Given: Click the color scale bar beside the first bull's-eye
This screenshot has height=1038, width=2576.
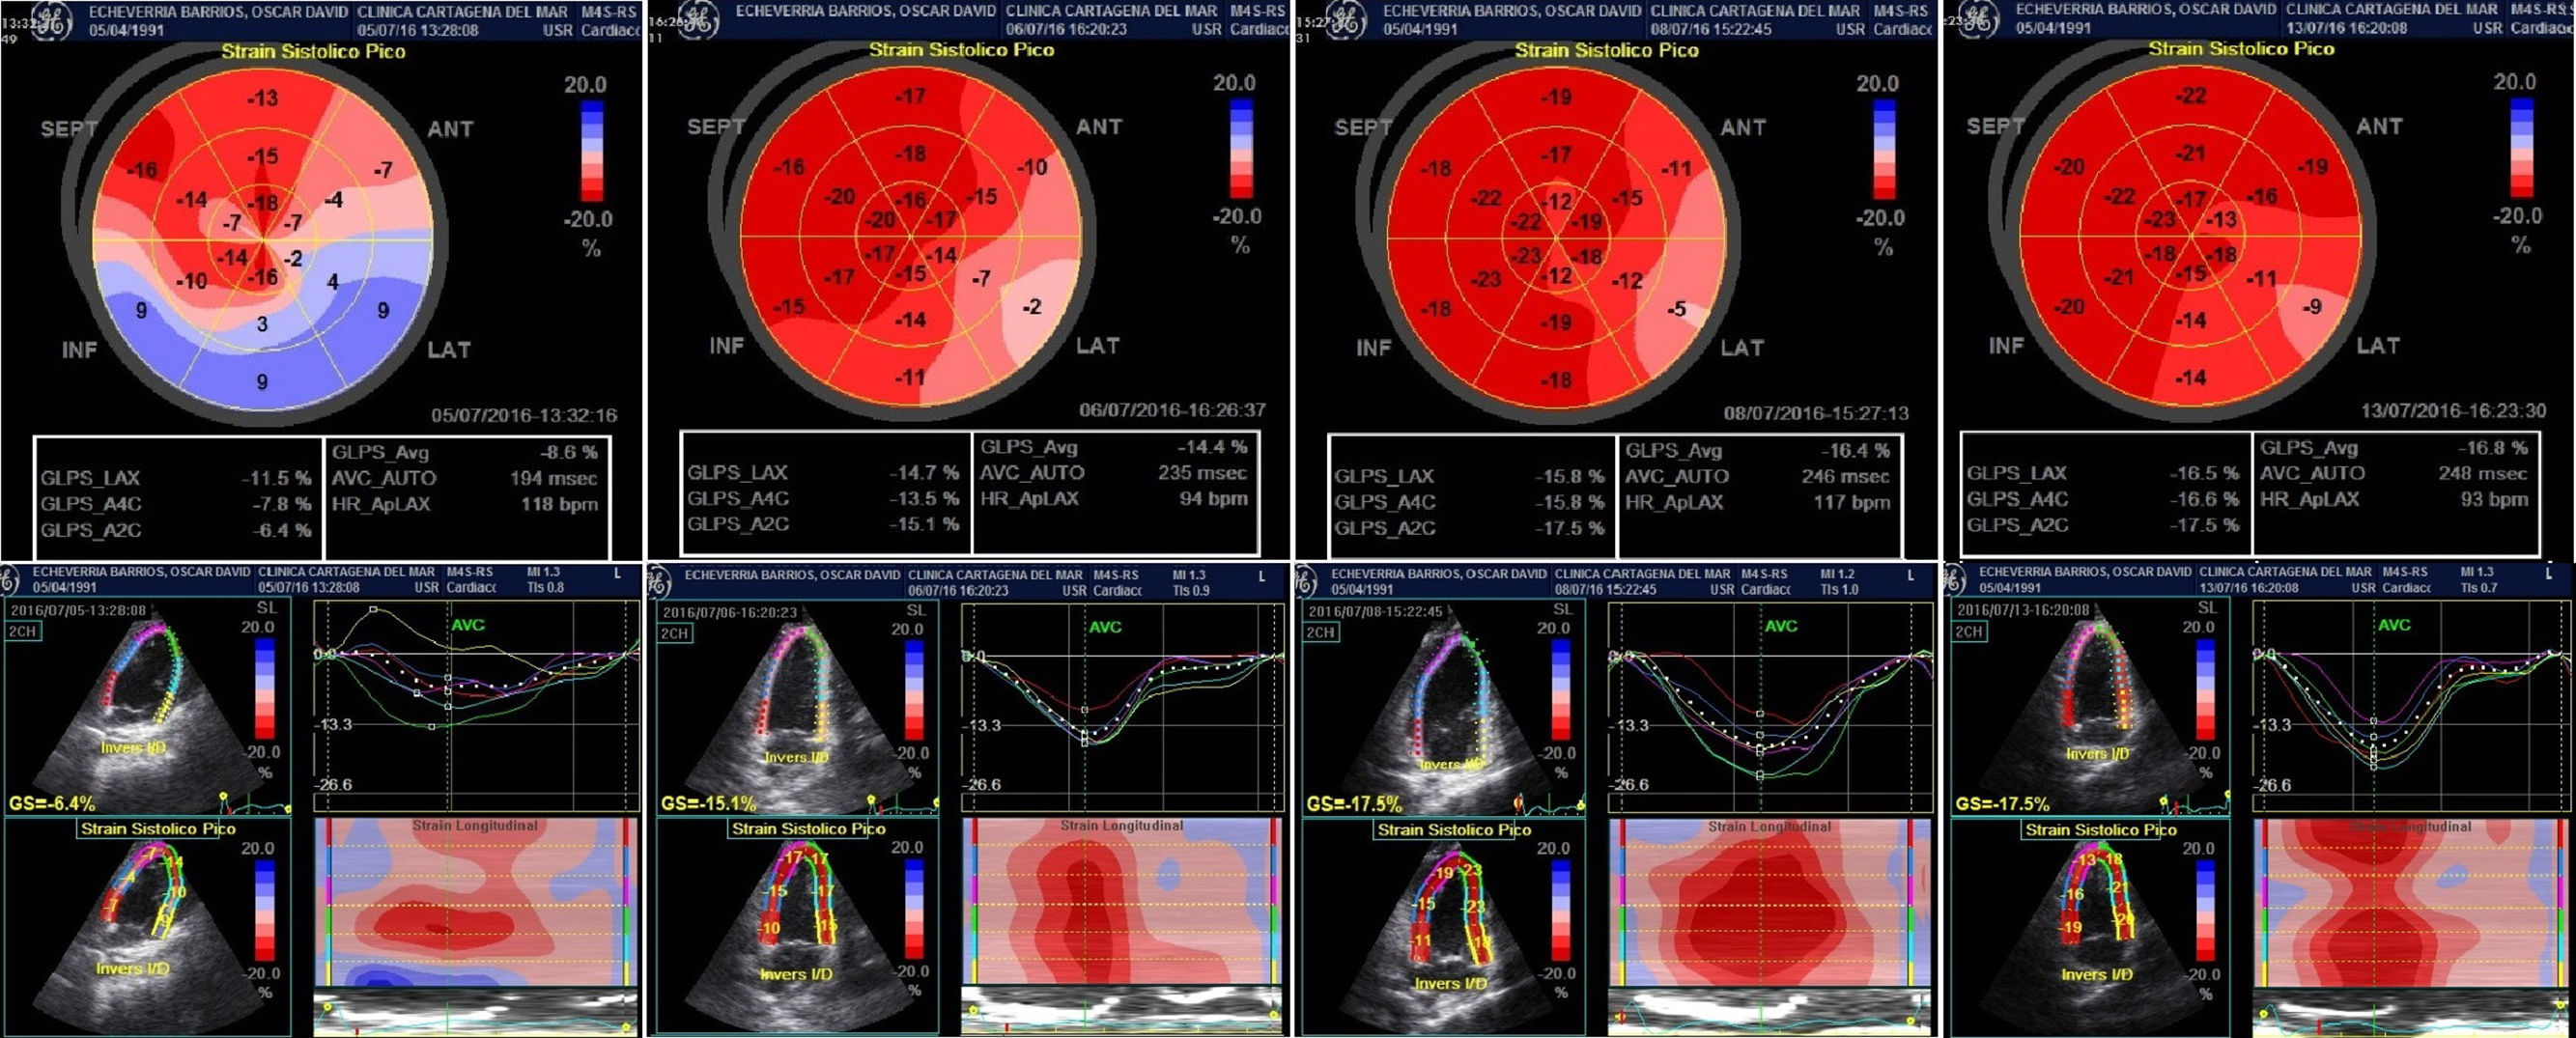Looking at the screenshot, I should 592,150.
